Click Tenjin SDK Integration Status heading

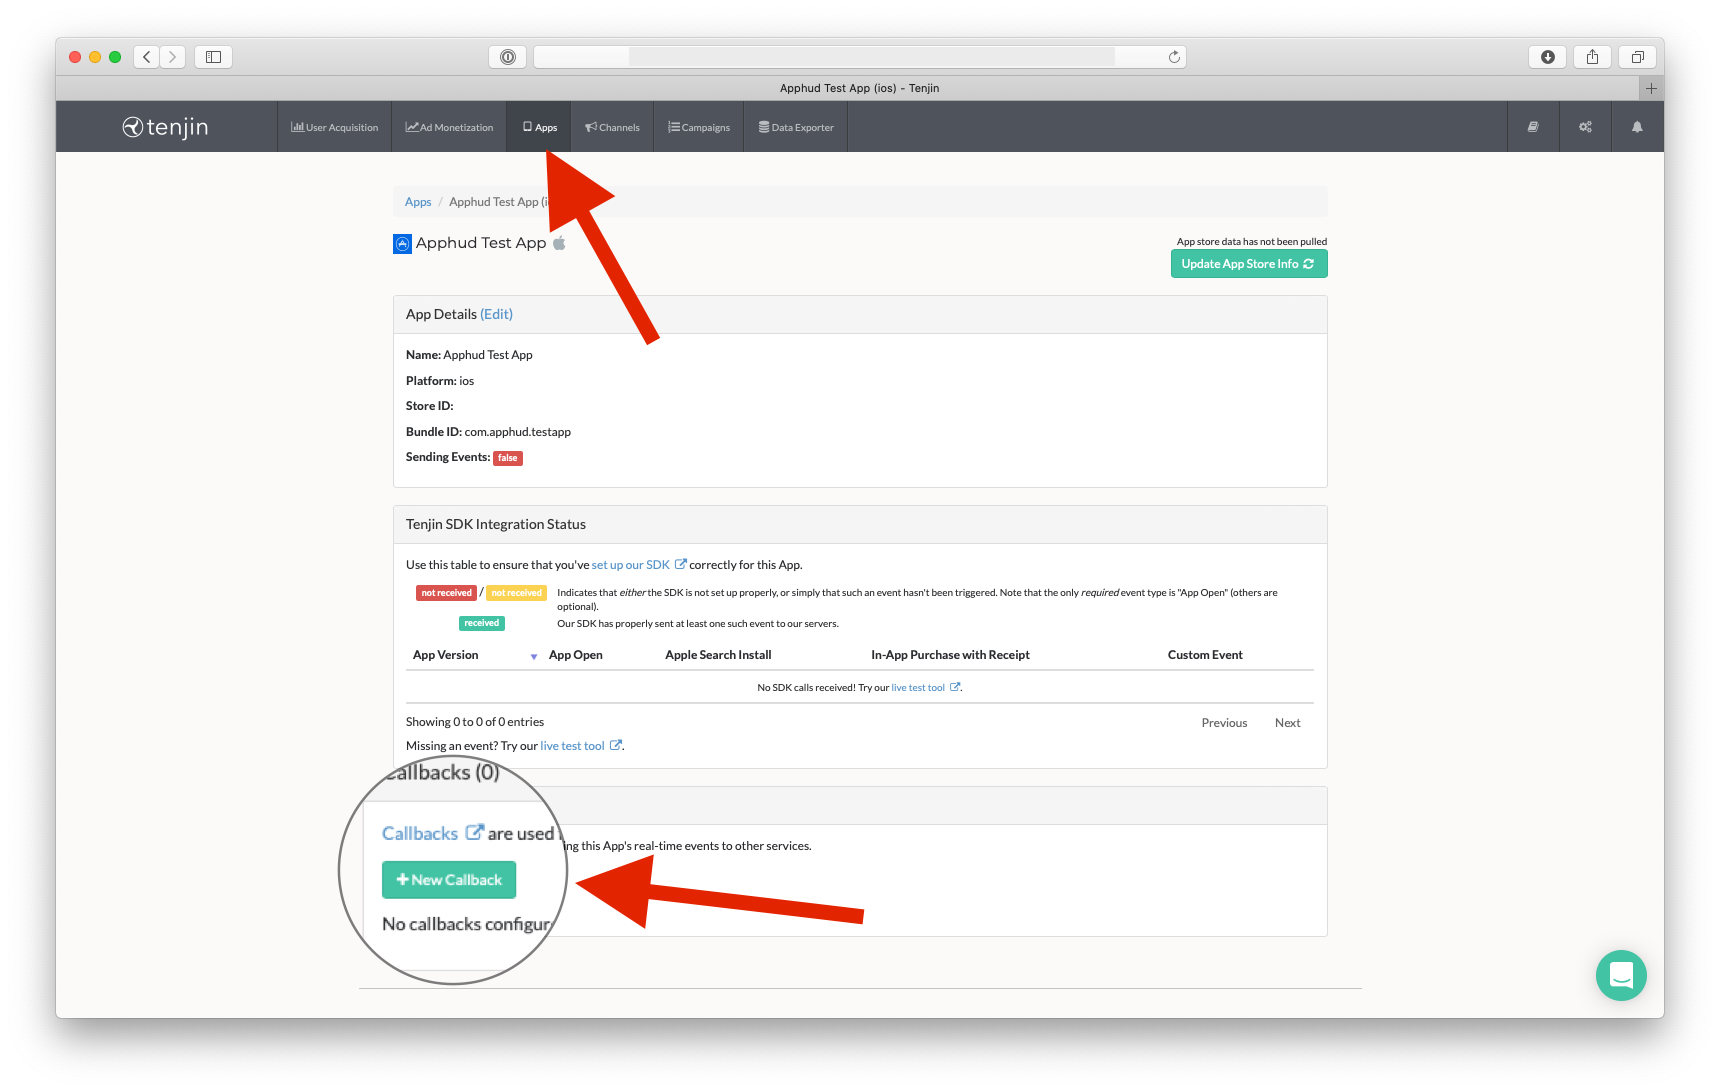[x=496, y=524]
